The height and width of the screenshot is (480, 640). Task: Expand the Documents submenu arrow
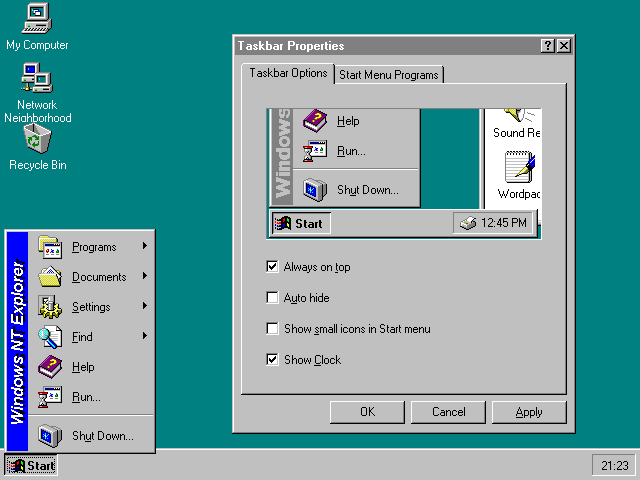click(x=144, y=276)
